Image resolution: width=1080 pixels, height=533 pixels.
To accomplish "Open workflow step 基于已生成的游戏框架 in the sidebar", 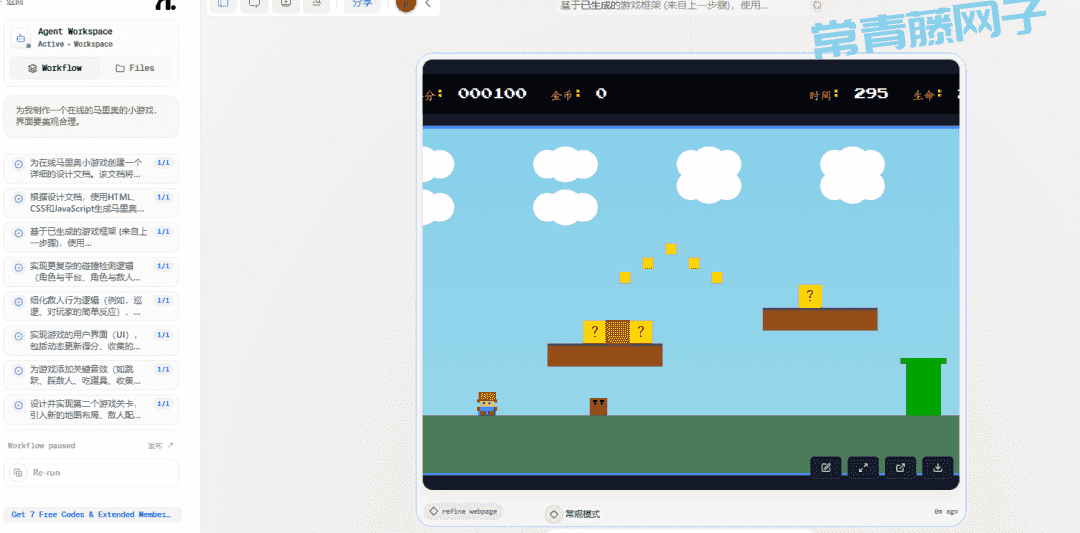I will coord(91,238).
